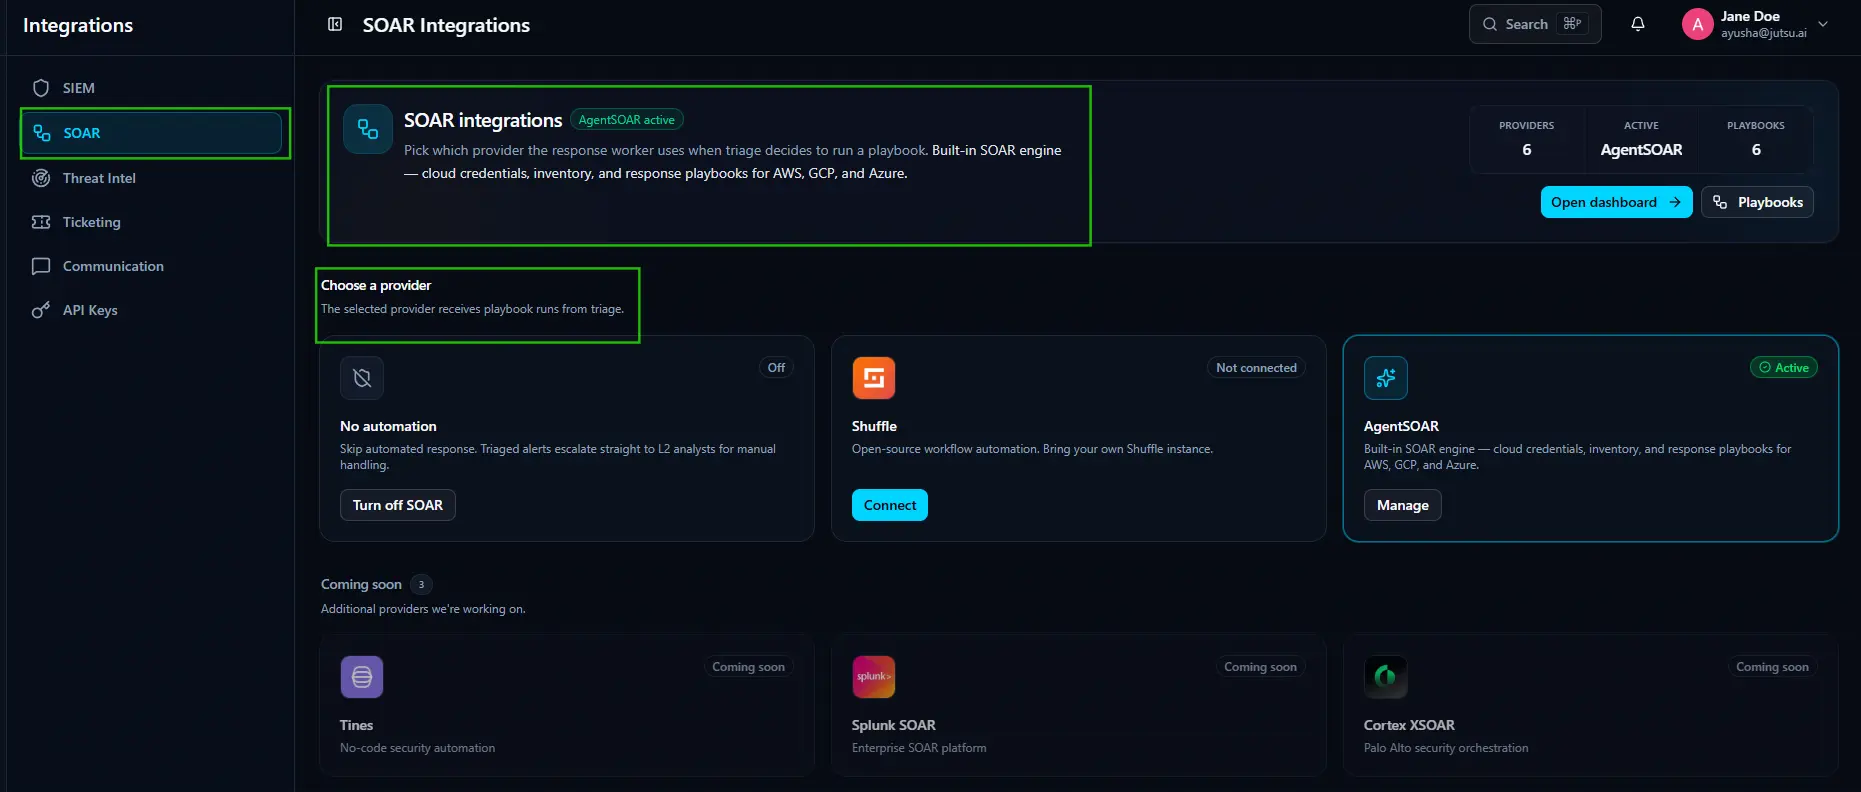Click the search magnifier icon

1490,24
